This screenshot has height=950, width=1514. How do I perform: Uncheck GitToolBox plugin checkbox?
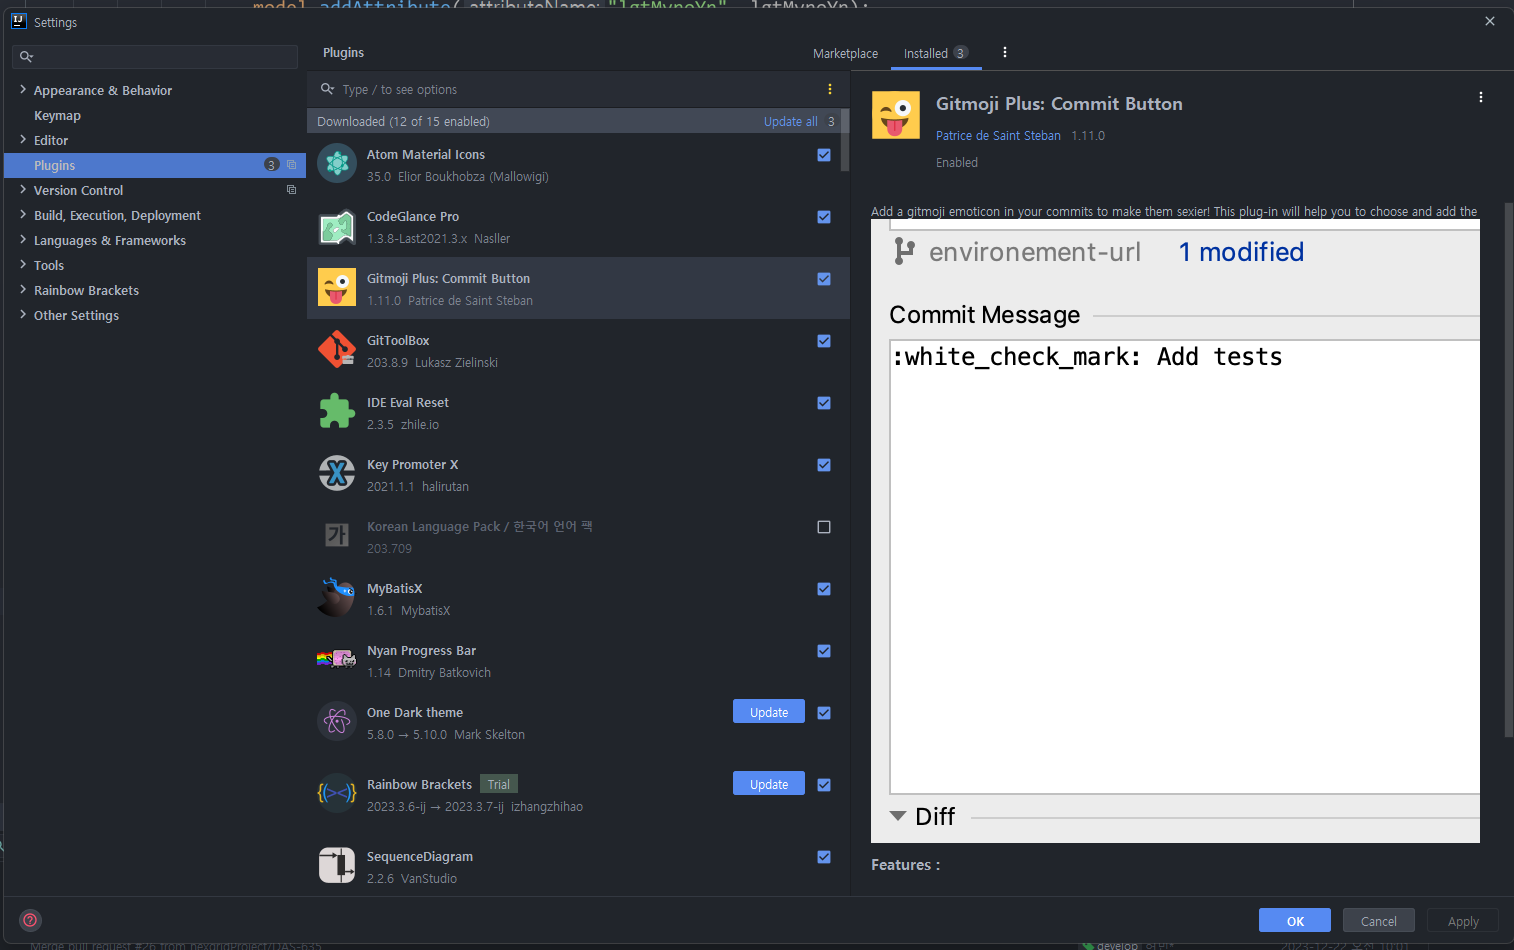coord(824,341)
